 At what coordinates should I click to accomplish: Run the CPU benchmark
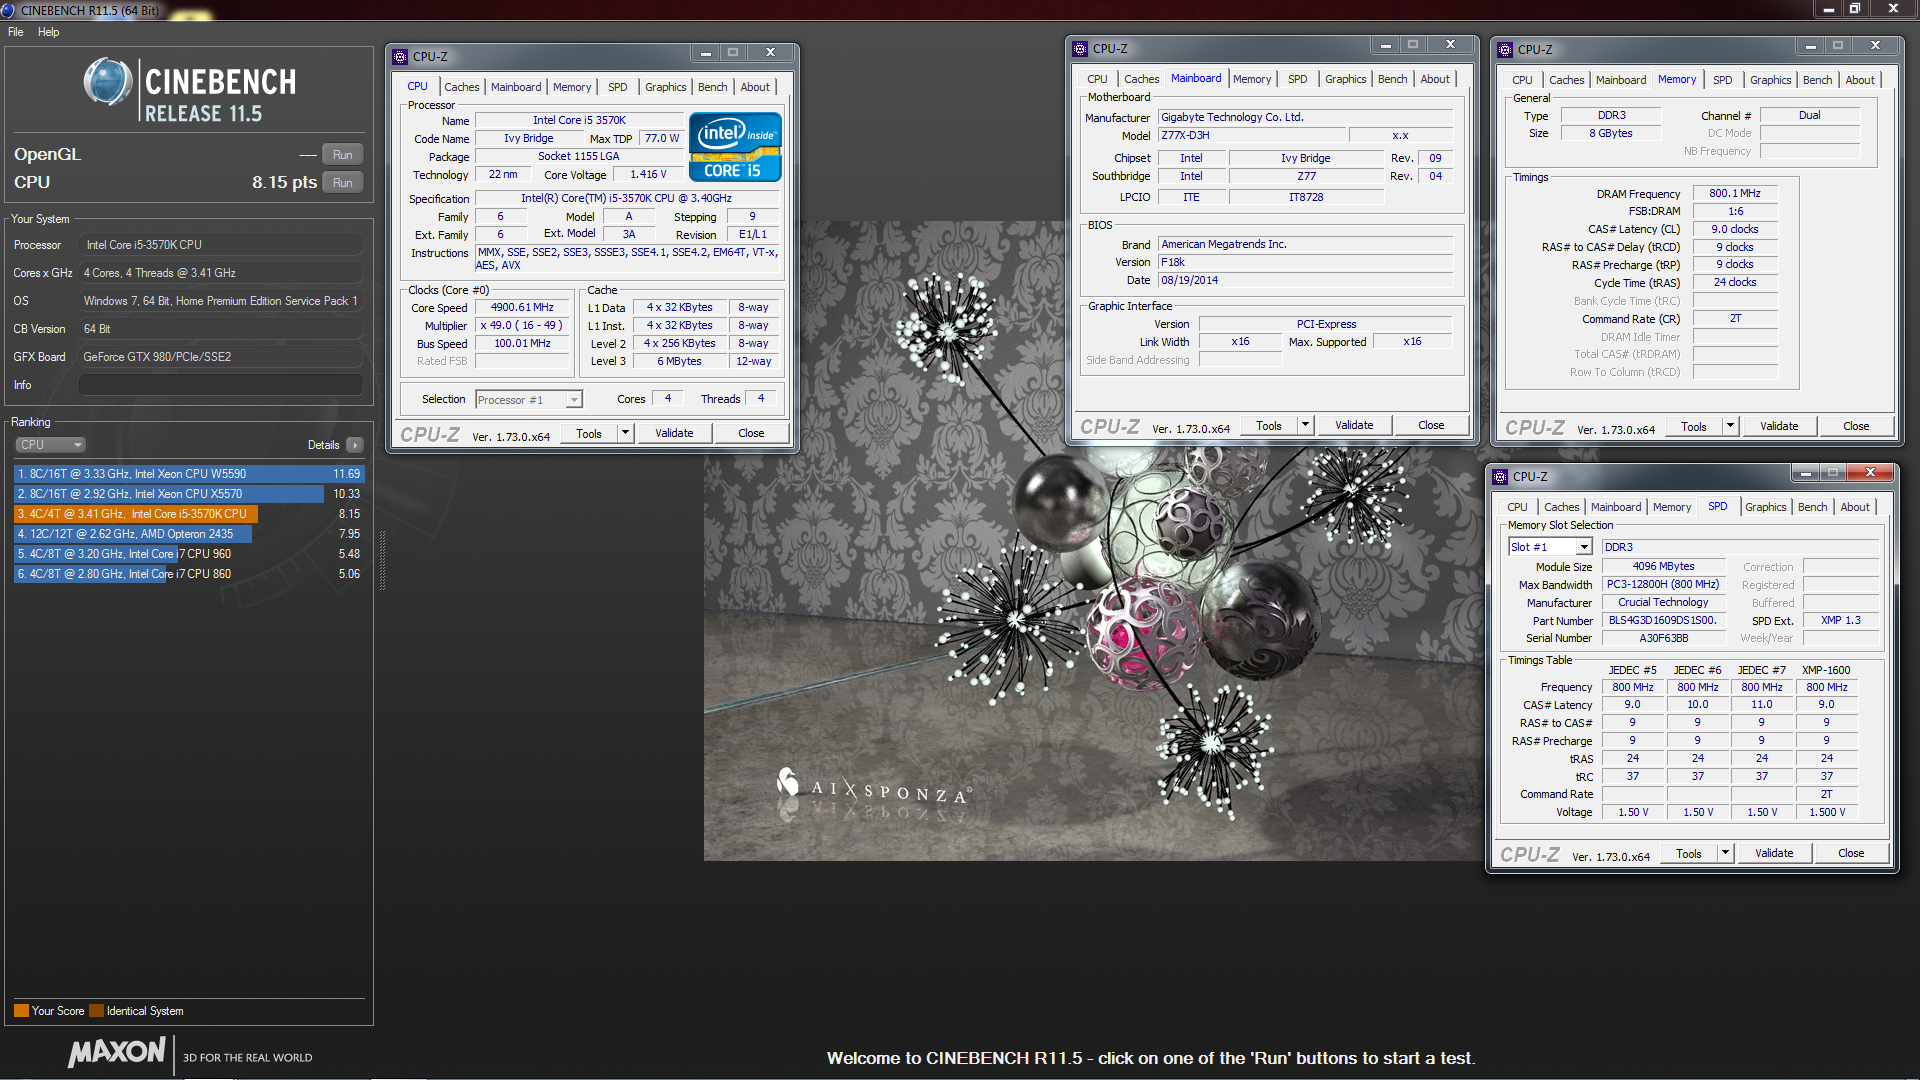pyautogui.click(x=342, y=183)
